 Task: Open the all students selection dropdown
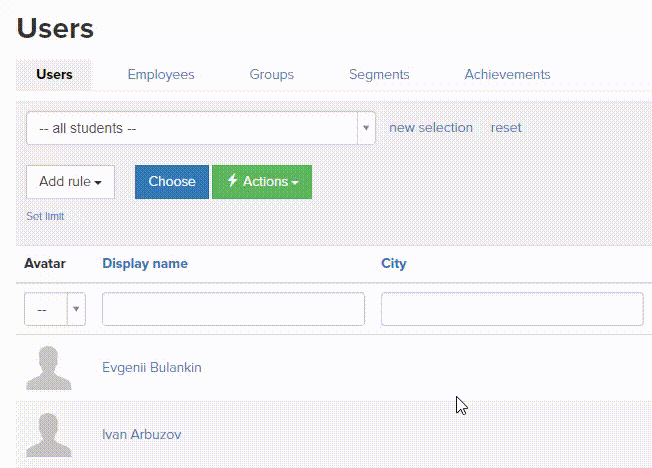[191, 128]
